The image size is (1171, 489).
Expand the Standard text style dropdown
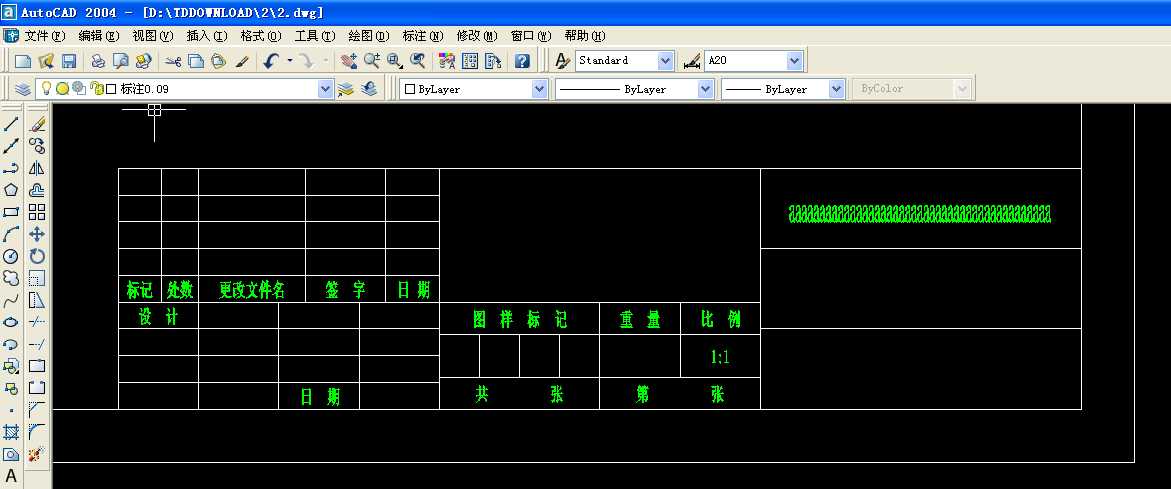tap(665, 61)
